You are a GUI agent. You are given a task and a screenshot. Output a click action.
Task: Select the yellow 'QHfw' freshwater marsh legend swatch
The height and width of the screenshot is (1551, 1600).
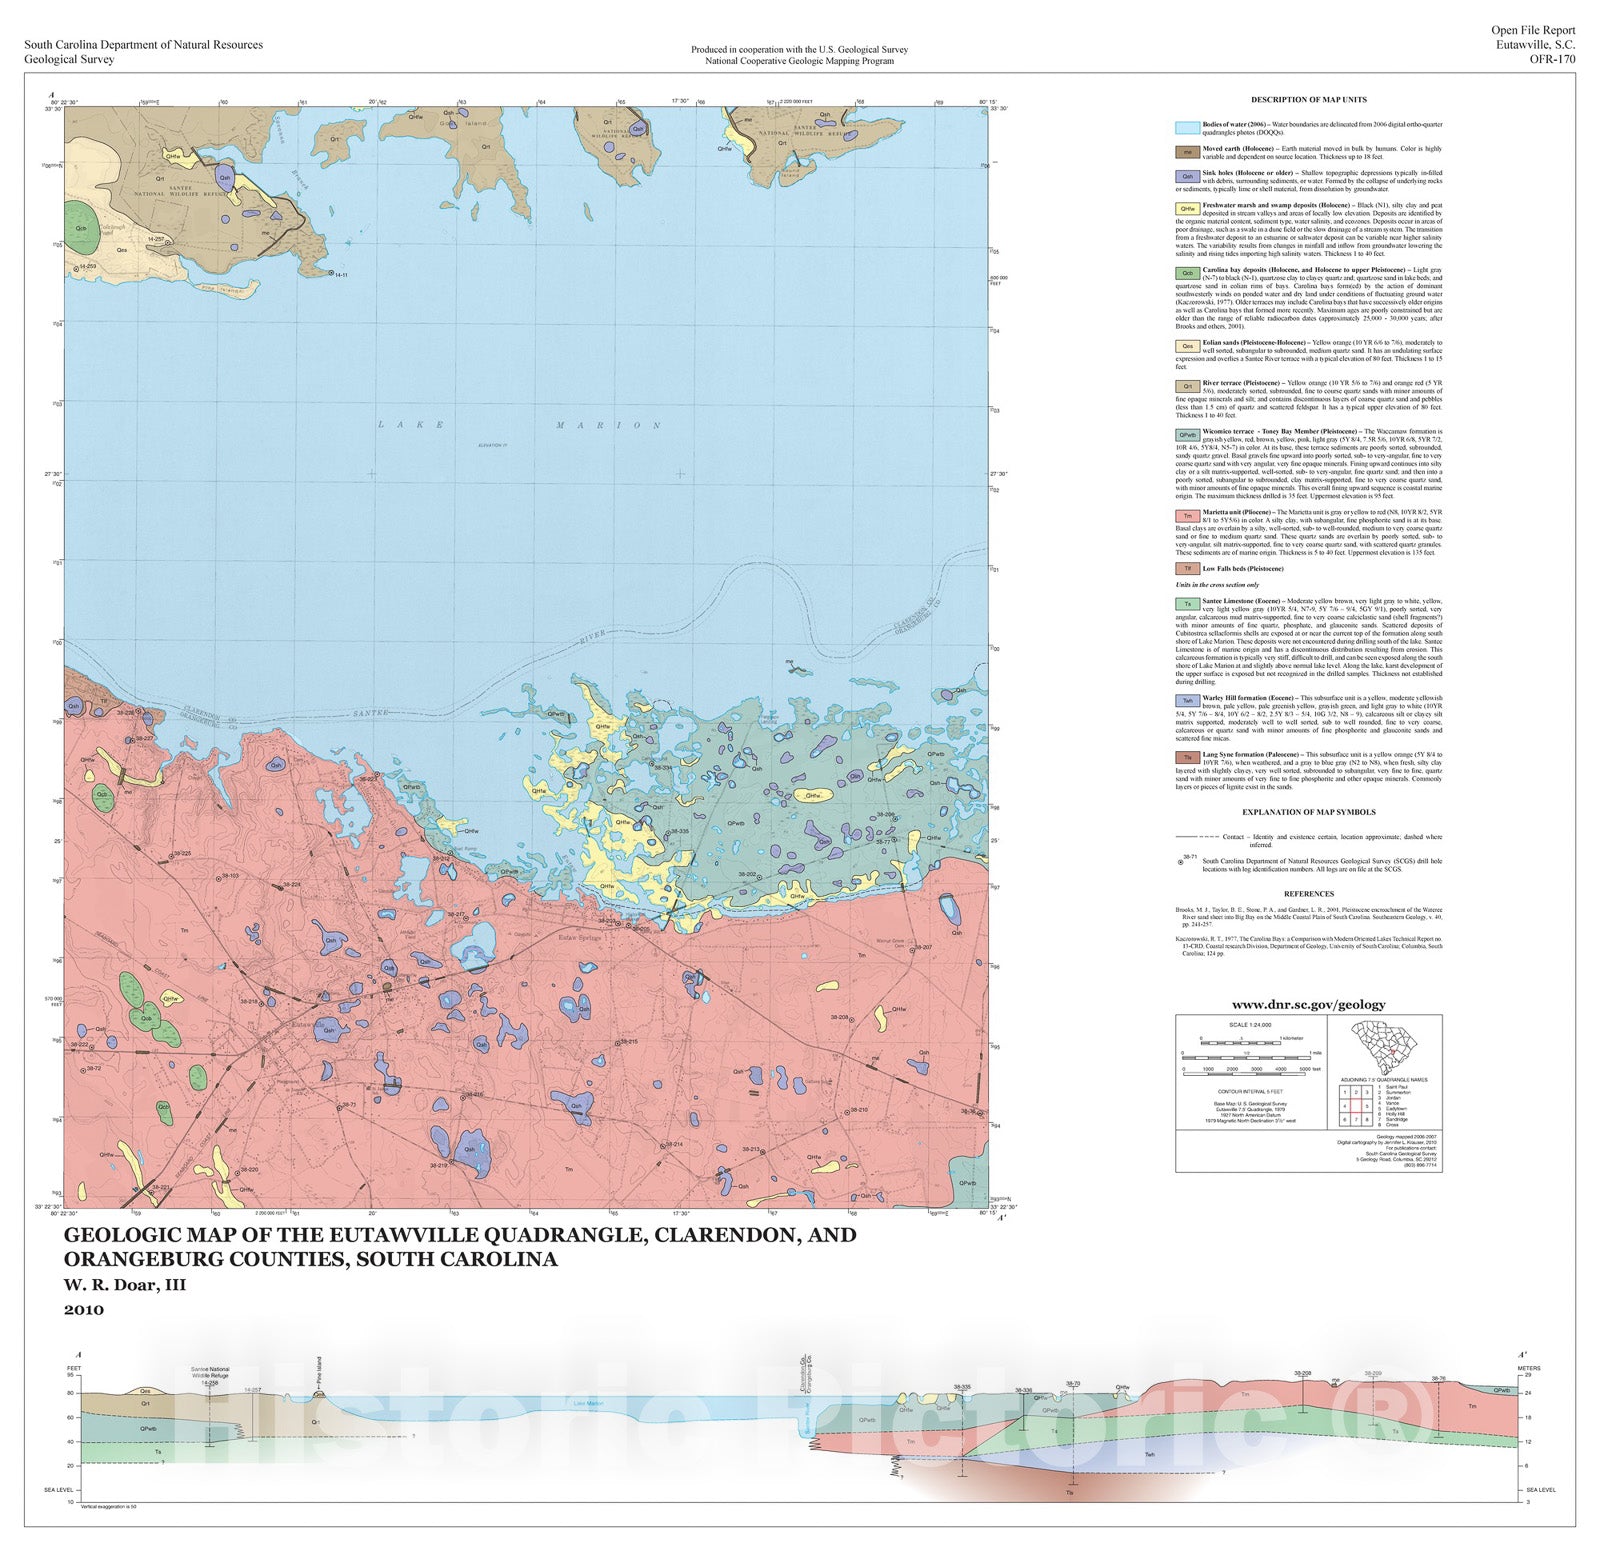[1187, 209]
